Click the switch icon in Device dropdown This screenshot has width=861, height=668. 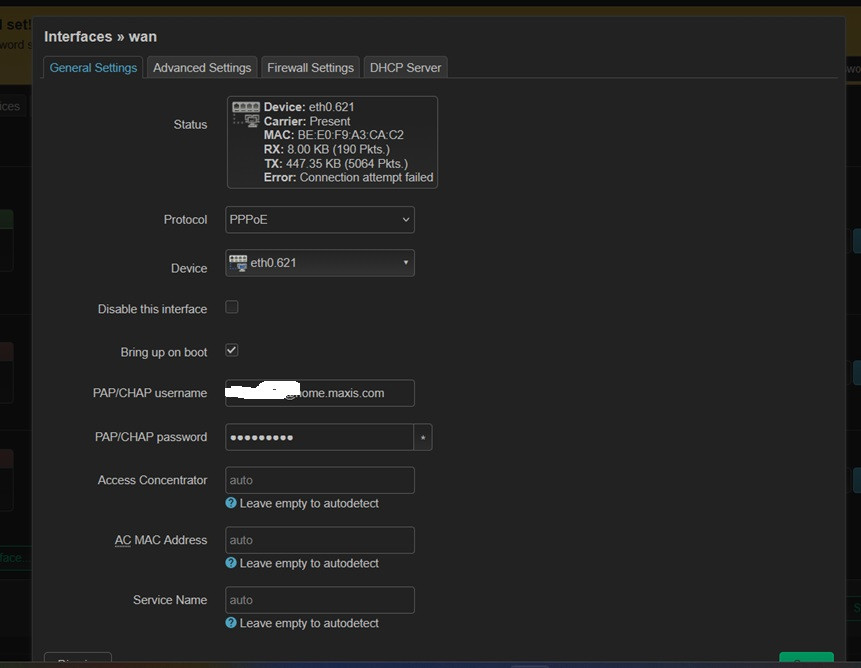pyautogui.click(x=238, y=263)
